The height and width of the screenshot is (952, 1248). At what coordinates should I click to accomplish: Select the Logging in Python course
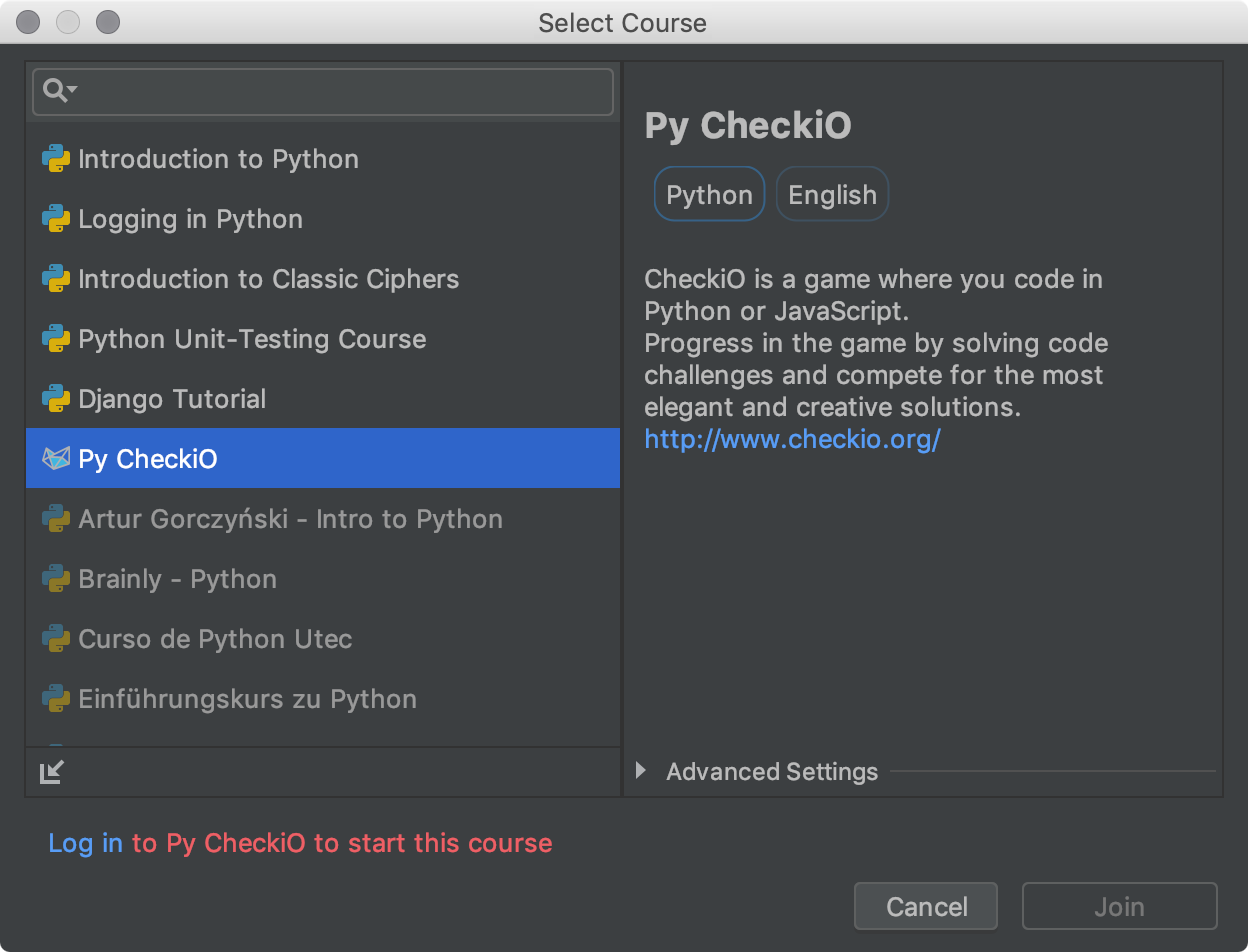pyautogui.click(x=323, y=219)
